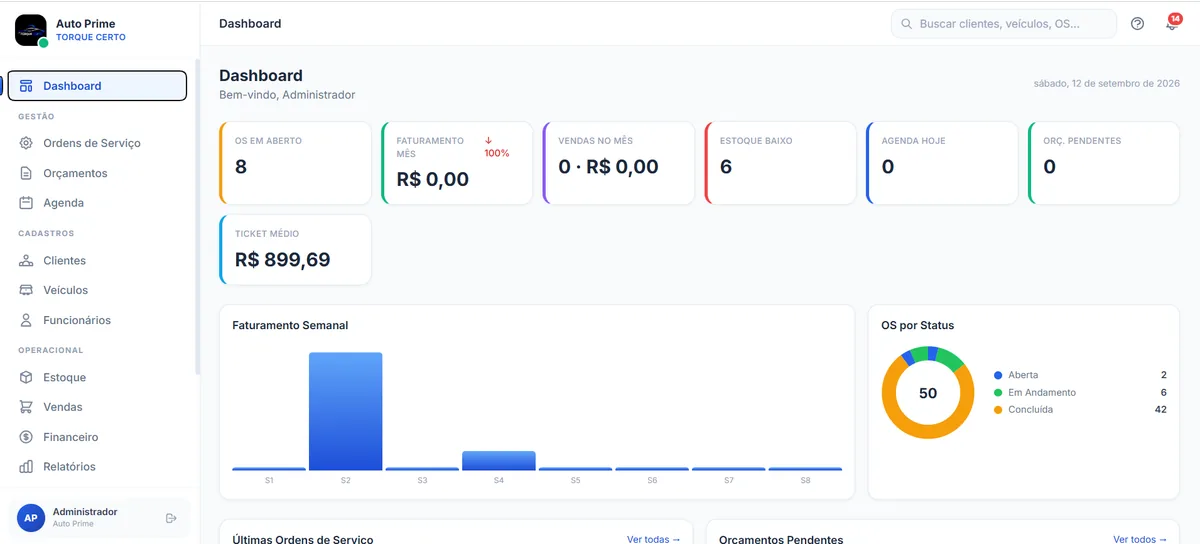Image resolution: width=1200 pixels, height=544 pixels.
Task: Open the Agenda Hoje card
Action: click(943, 163)
